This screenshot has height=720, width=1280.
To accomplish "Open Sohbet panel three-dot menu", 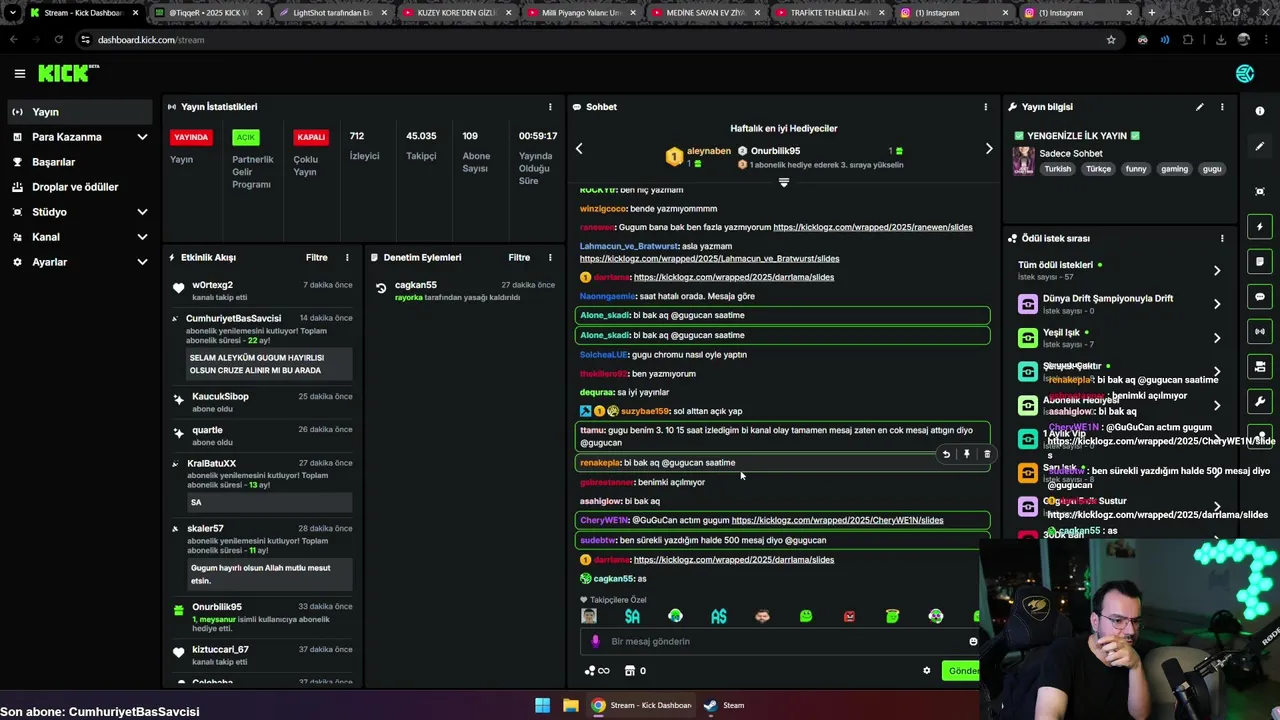I will coord(986,107).
